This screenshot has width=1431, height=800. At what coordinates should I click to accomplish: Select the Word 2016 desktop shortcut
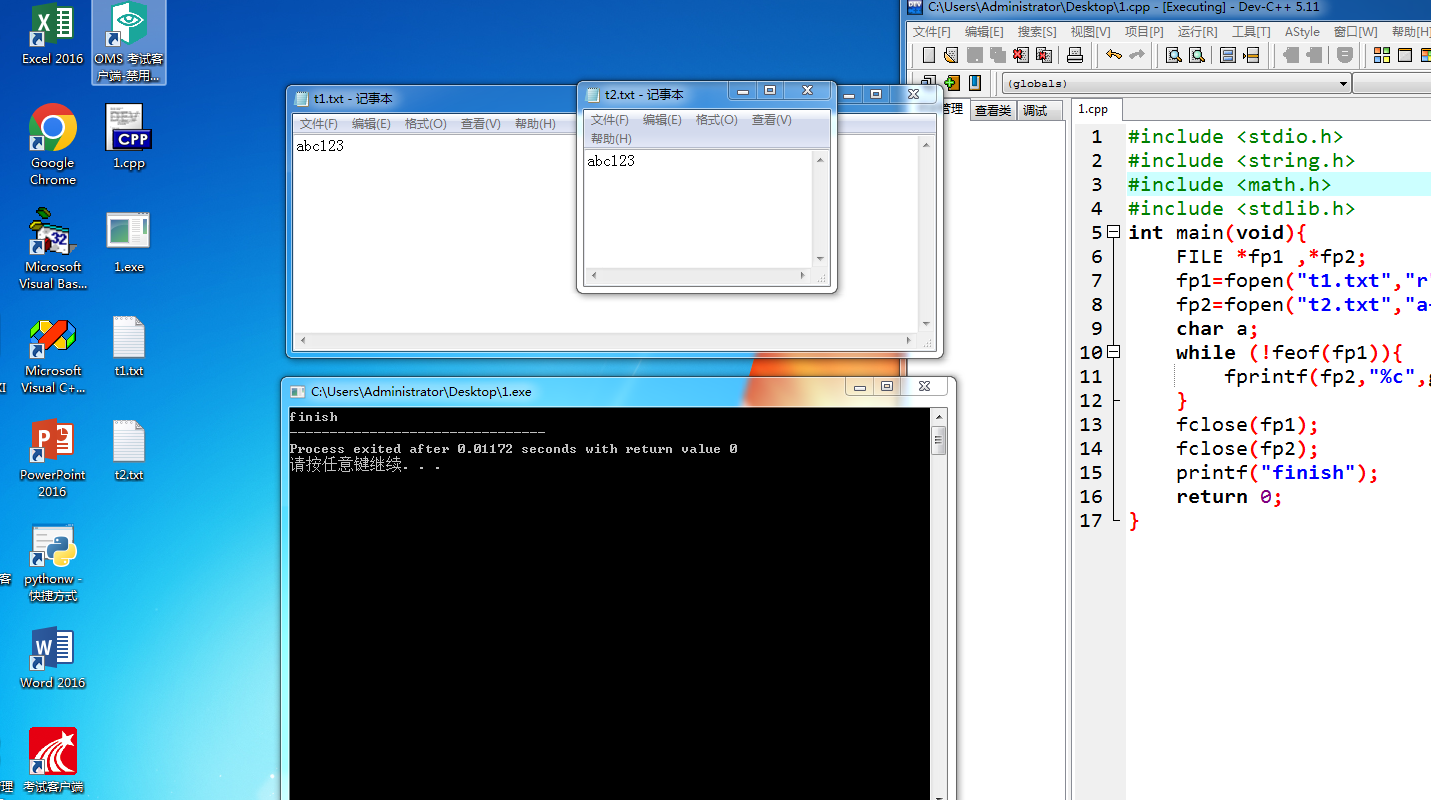click(x=53, y=658)
